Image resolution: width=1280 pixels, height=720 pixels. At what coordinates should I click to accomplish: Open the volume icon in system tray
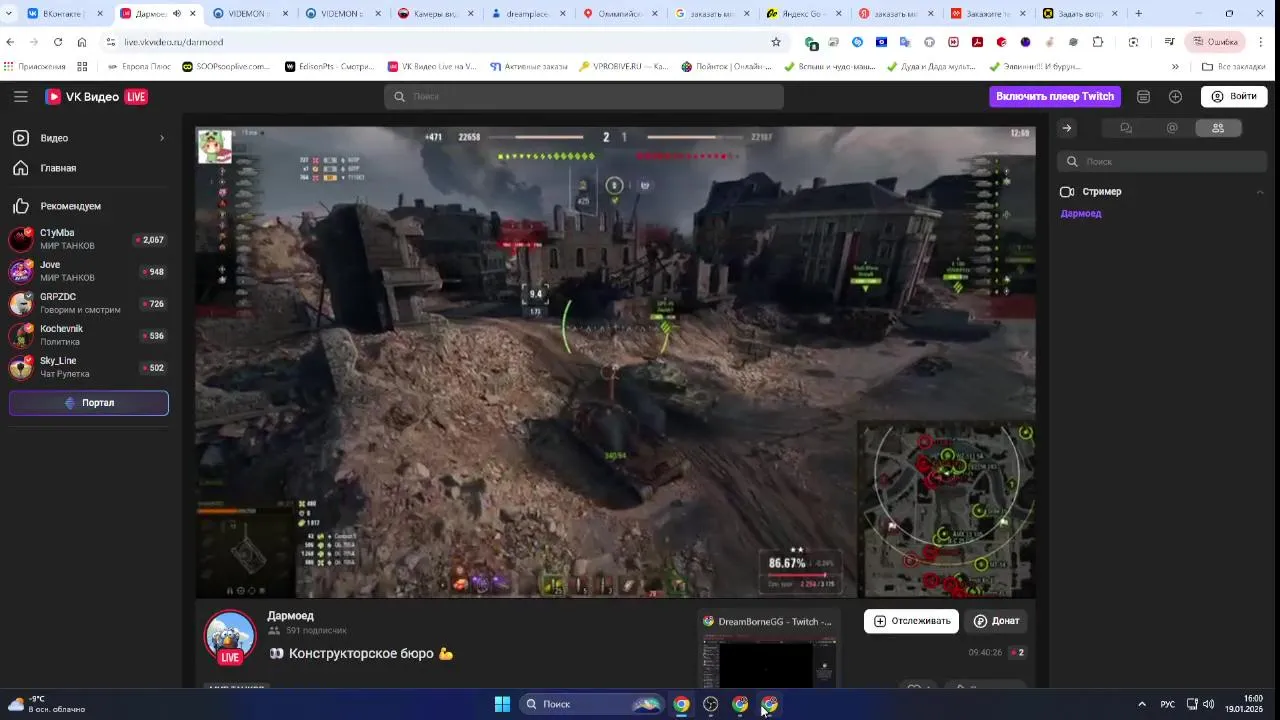click(1209, 704)
